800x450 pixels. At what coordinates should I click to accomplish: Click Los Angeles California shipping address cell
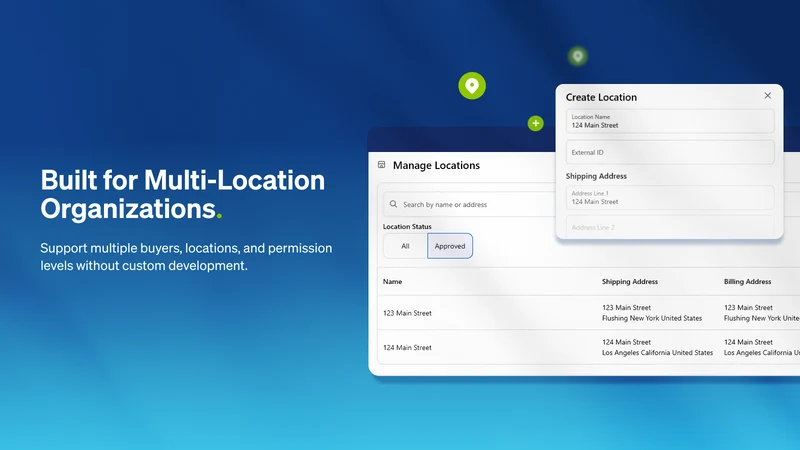click(x=657, y=347)
